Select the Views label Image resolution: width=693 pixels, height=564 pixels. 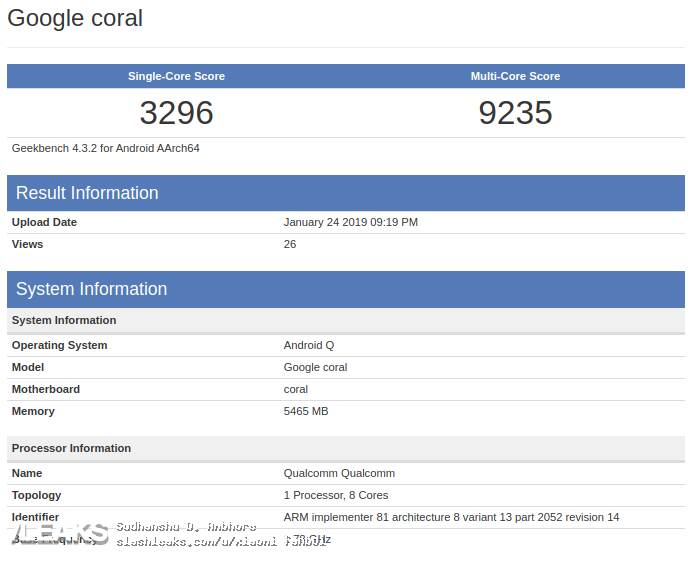coord(27,244)
